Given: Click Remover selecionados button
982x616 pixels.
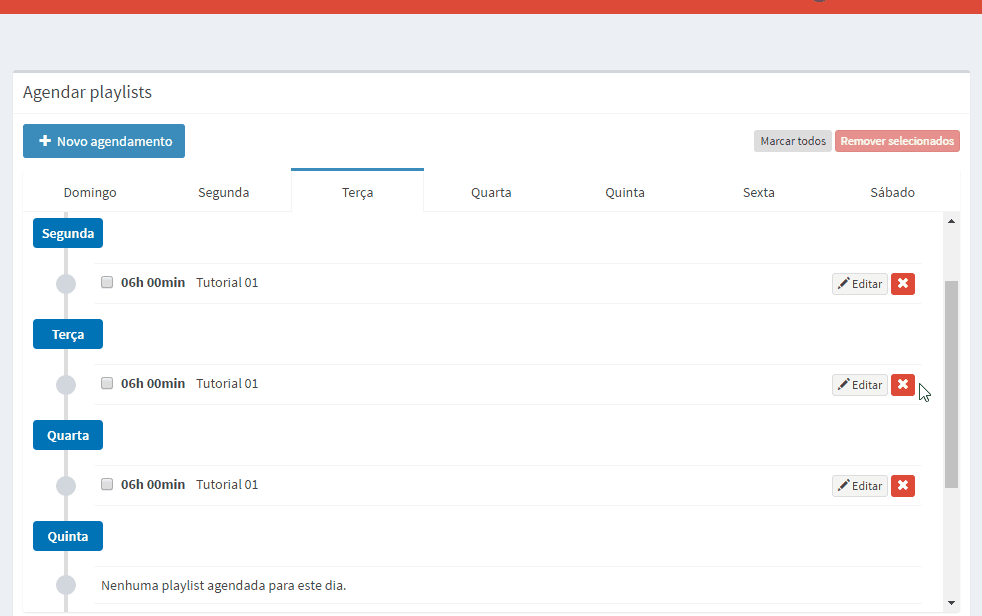Looking at the screenshot, I should click(x=897, y=141).
